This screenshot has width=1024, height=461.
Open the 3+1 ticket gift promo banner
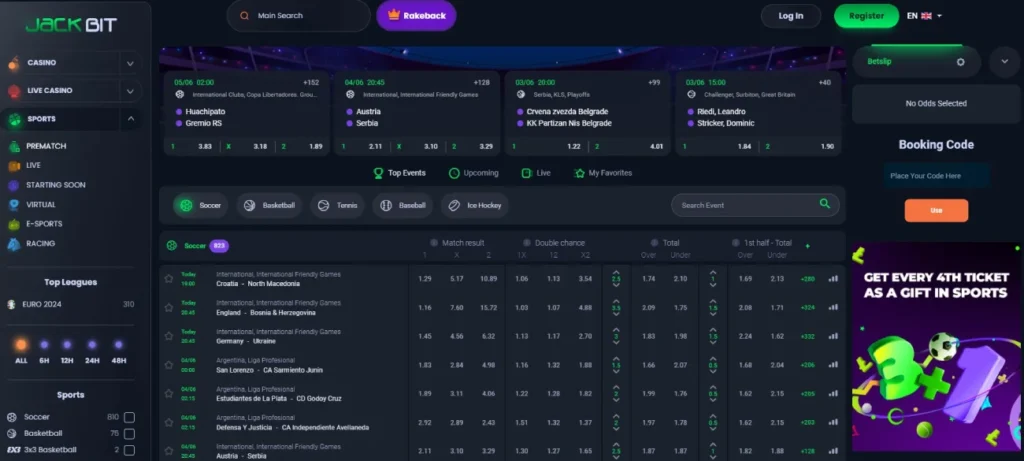[x=936, y=347]
